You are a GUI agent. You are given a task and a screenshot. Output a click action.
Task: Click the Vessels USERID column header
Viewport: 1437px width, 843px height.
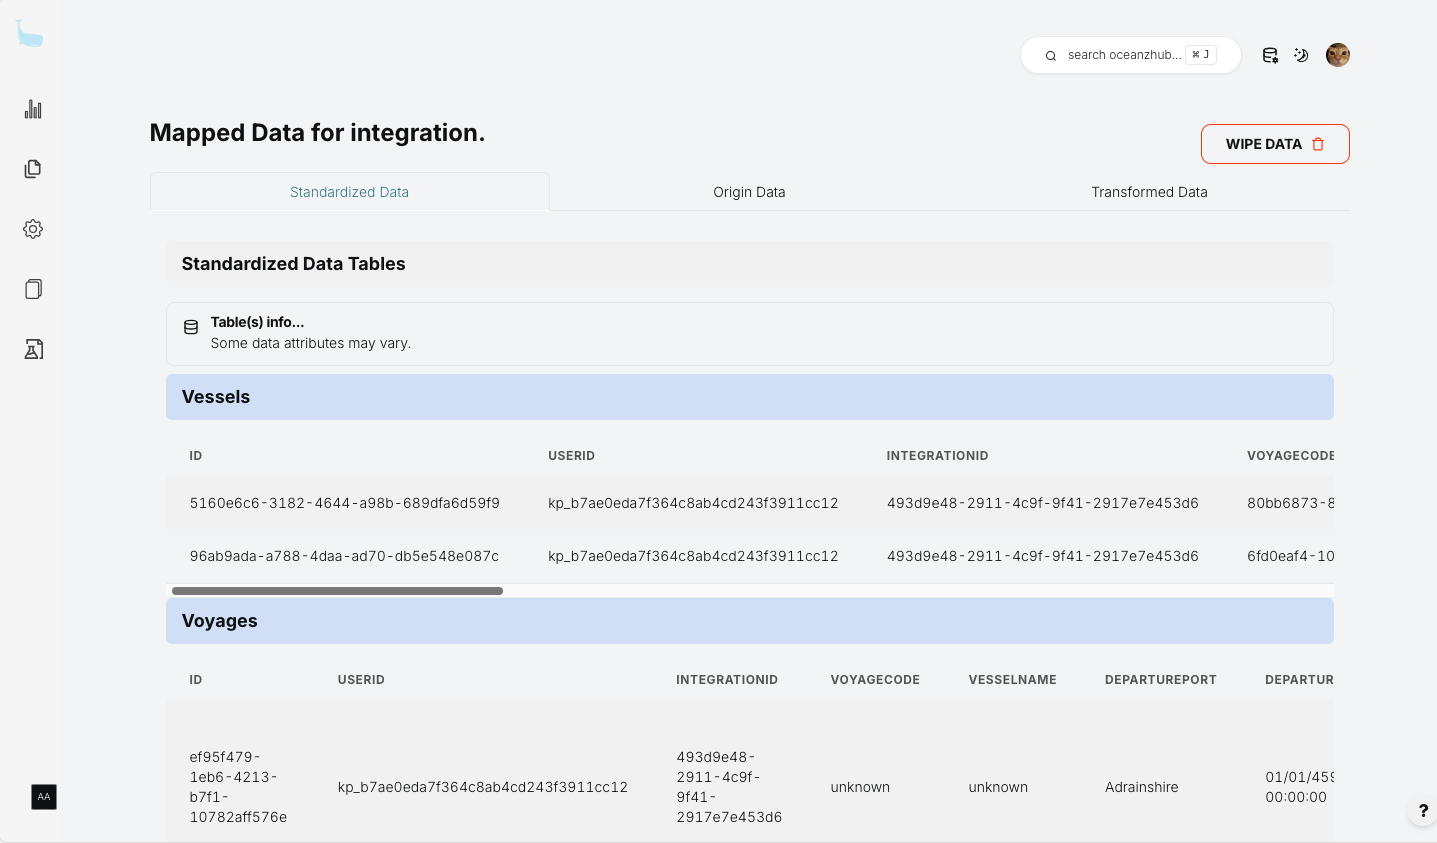pyautogui.click(x=571, y=456)
